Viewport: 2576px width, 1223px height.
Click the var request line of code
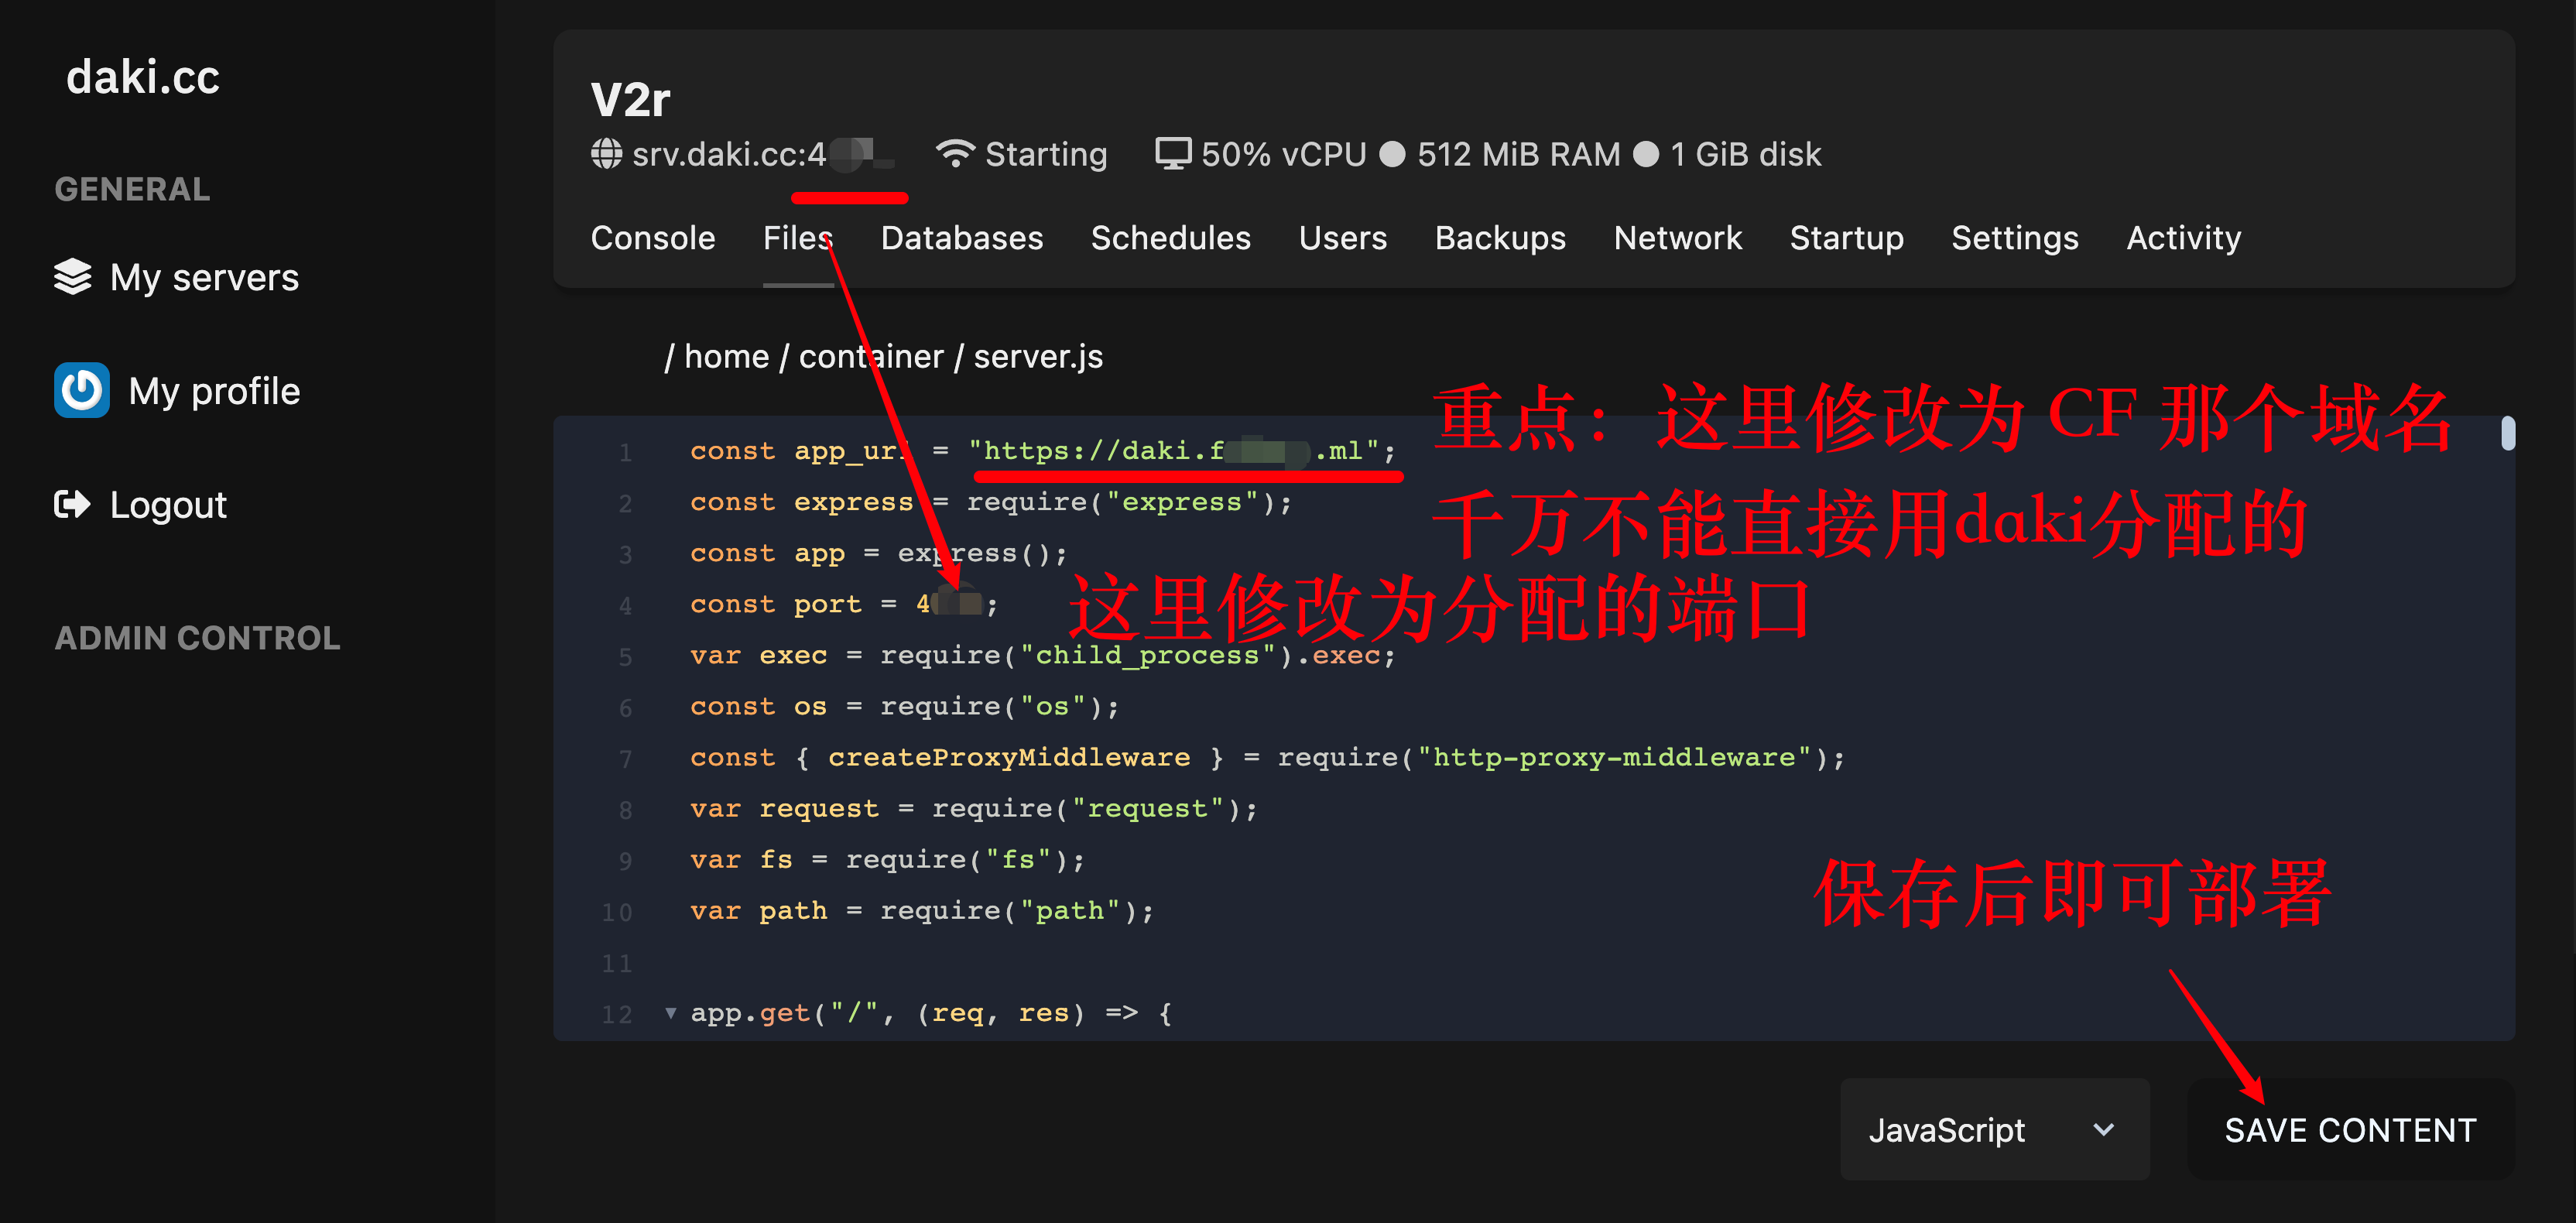click(x=973, y=808)
